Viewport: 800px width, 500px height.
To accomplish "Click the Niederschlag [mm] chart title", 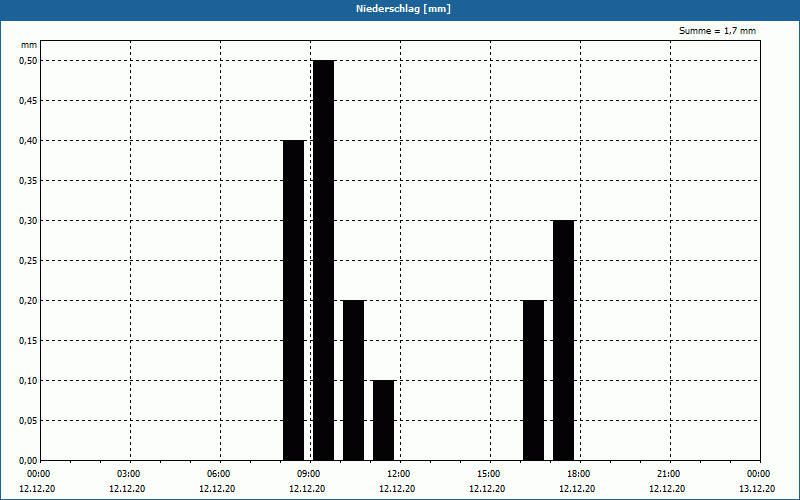I will tap(403, 9).
